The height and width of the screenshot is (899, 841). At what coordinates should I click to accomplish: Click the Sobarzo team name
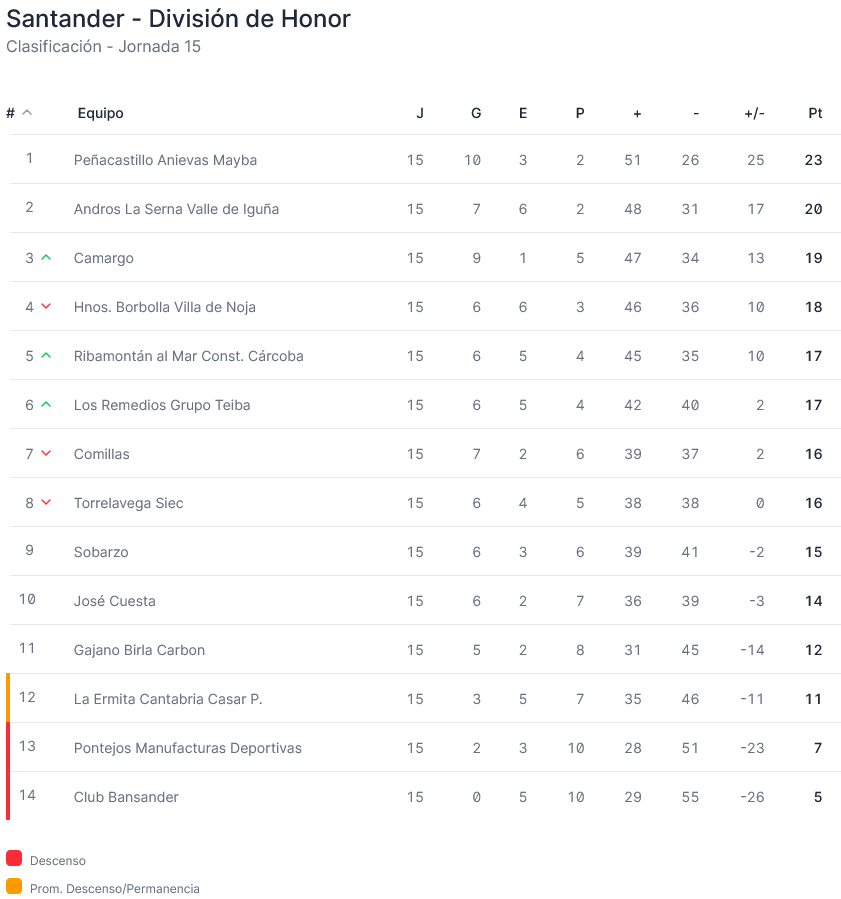coord(101,552)
